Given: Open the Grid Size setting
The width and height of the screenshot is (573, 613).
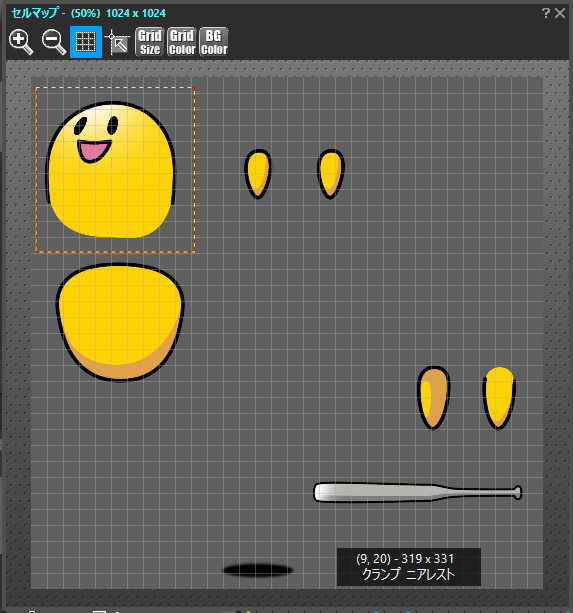Looking at the screenshot, I should click(x=150, y=42).
